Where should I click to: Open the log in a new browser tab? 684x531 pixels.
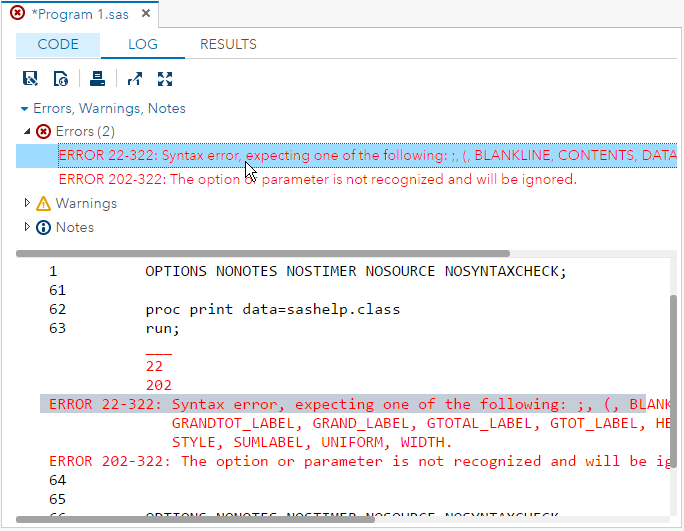coord(135,79)
